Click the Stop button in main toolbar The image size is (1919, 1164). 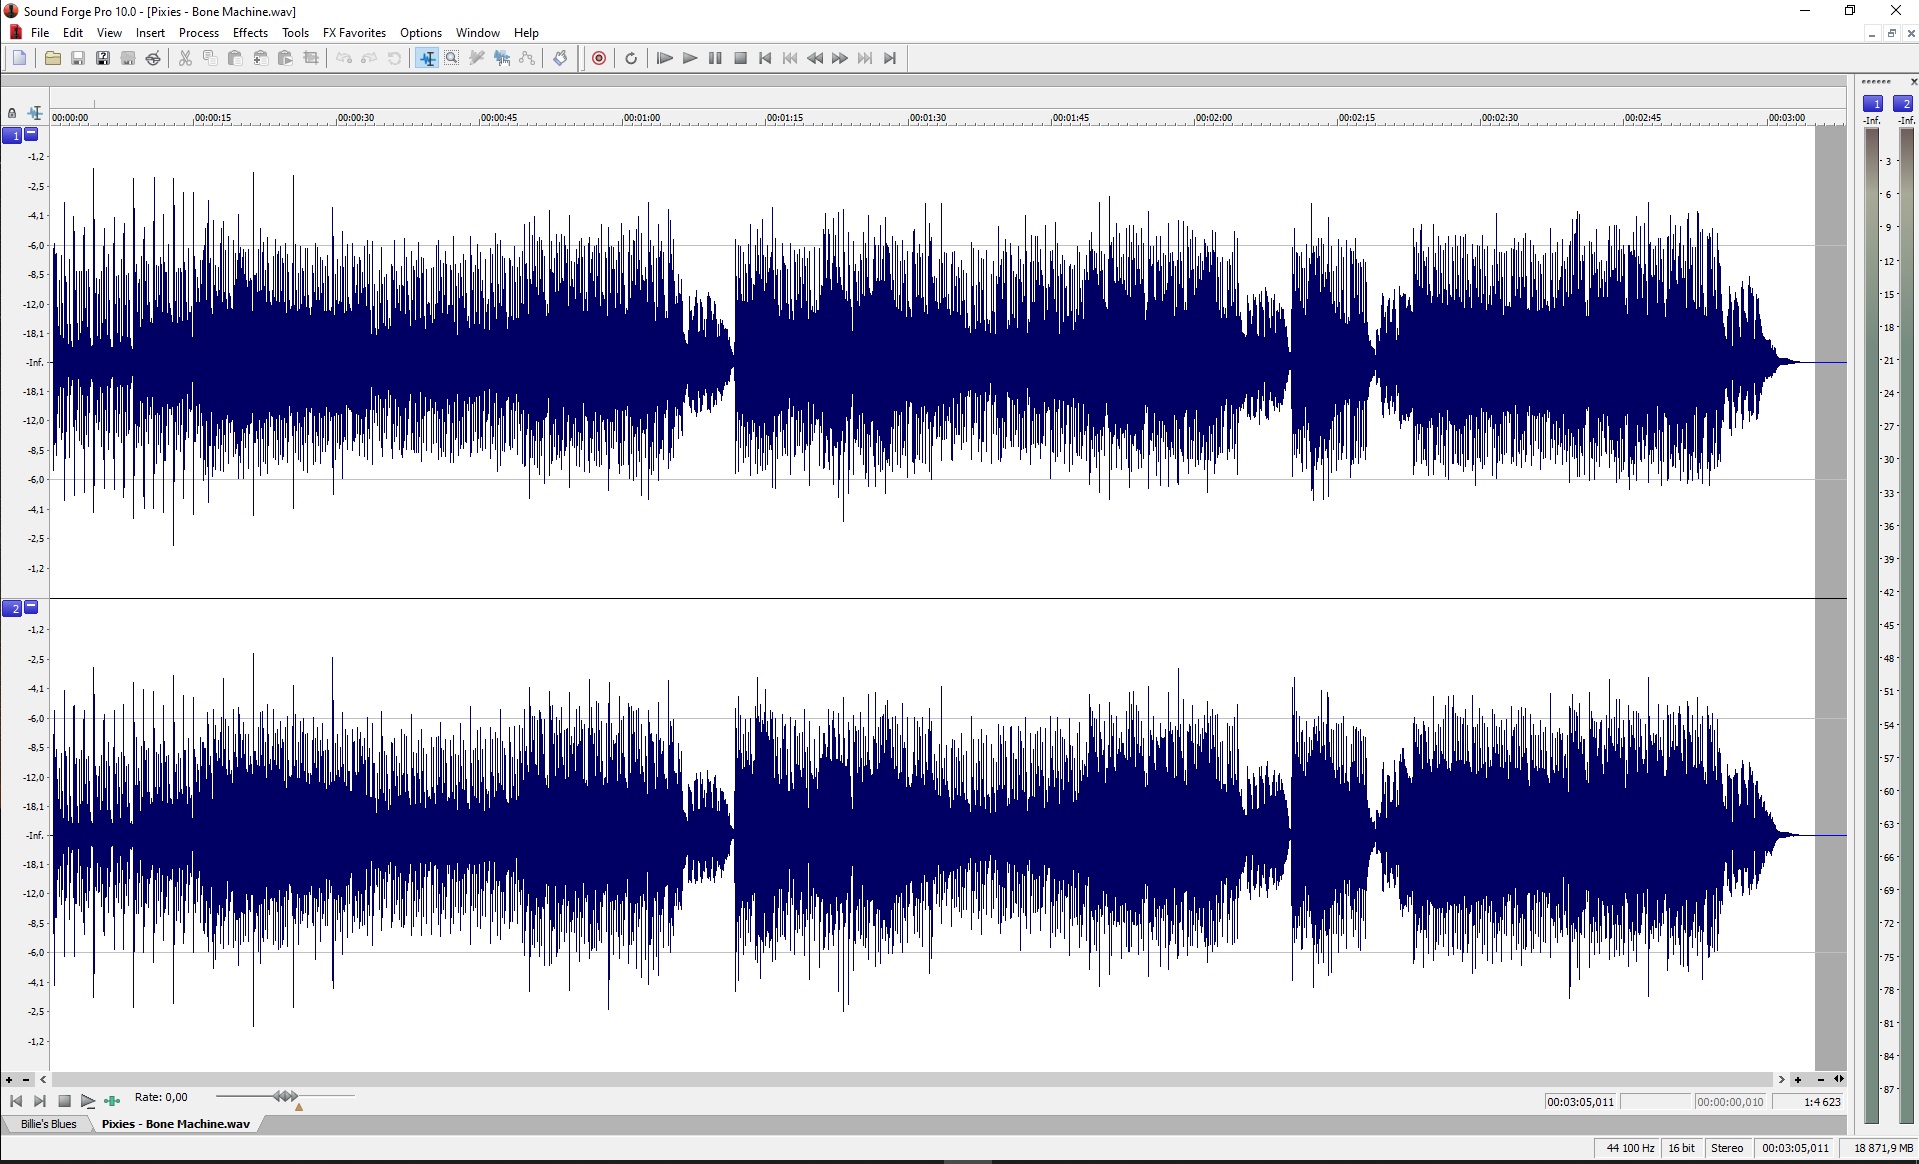(x=740, y=58)
